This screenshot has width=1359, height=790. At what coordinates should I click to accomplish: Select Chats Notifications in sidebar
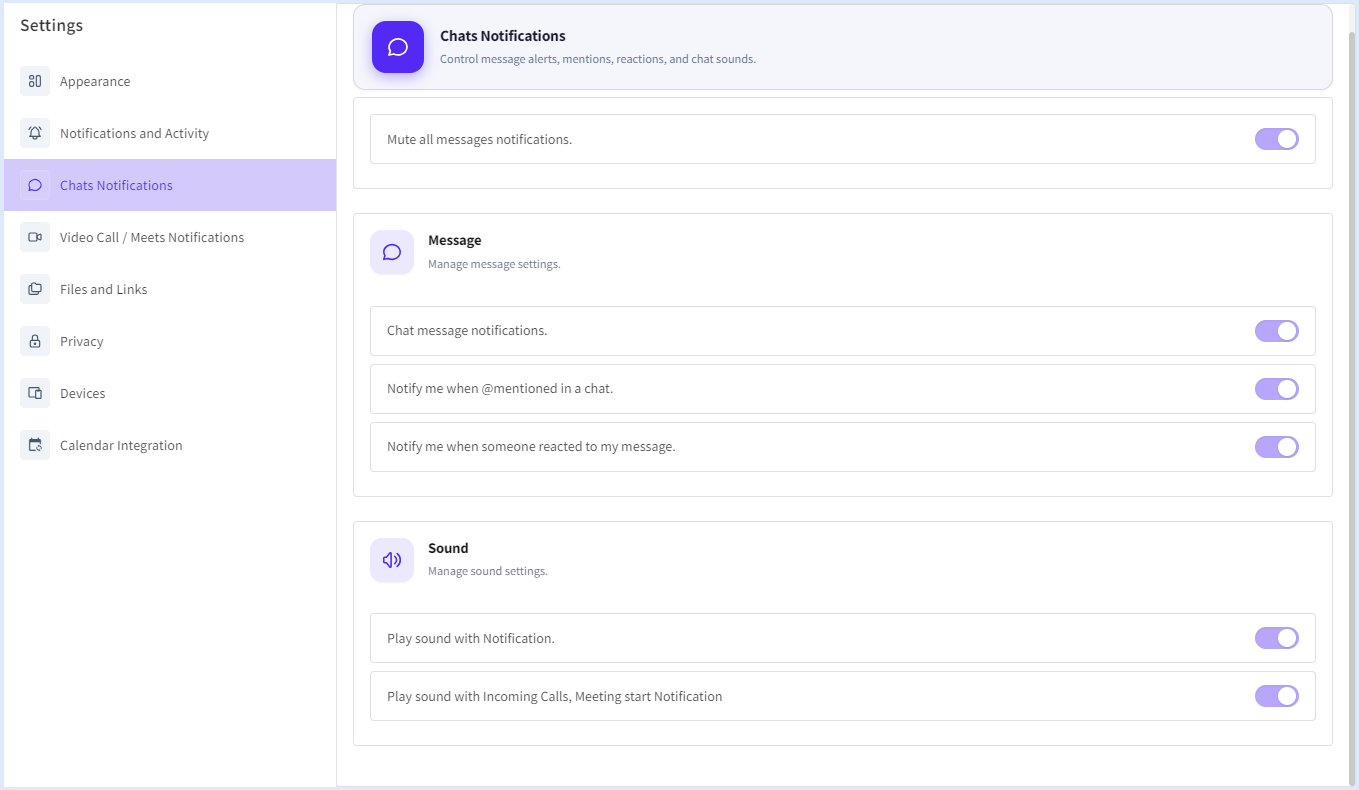pos(170,185)
